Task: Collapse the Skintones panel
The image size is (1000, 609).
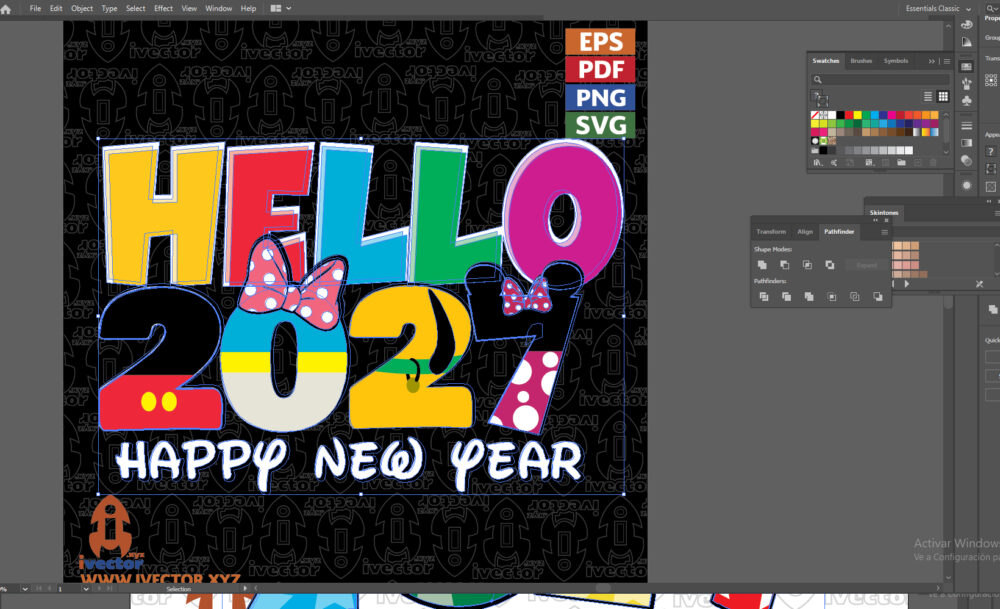Action: click(x=989, y=202)
